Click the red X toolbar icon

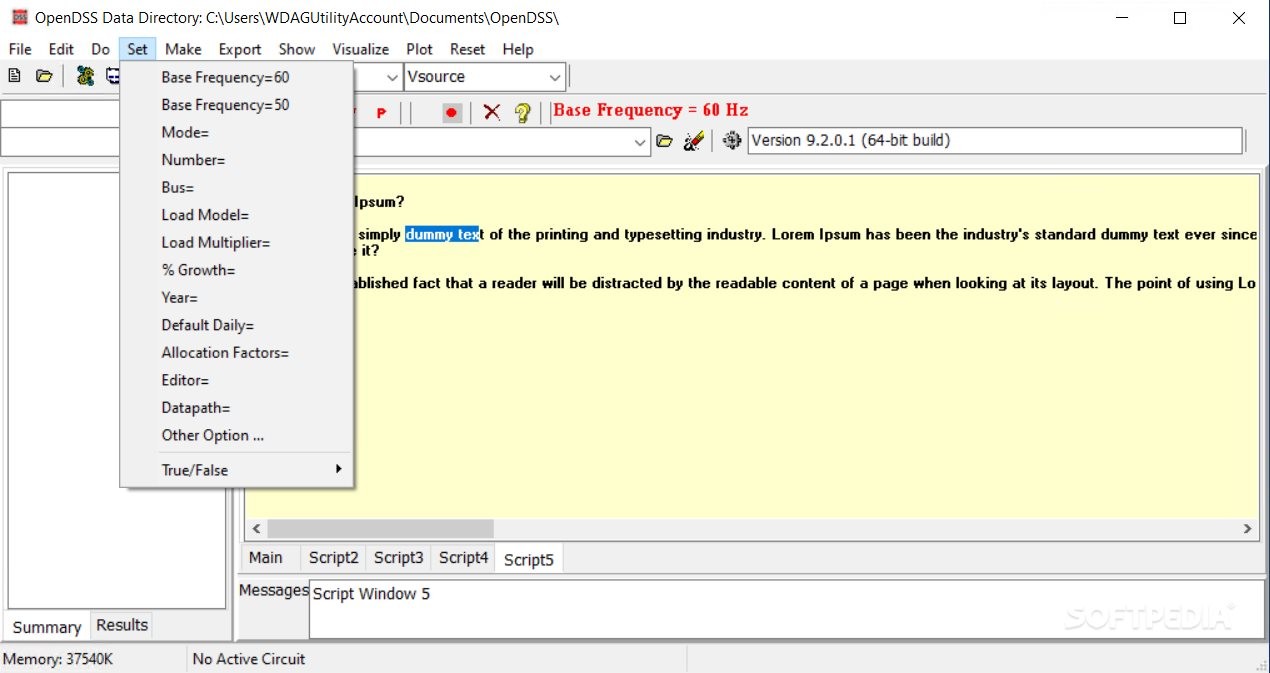(491, 112)
